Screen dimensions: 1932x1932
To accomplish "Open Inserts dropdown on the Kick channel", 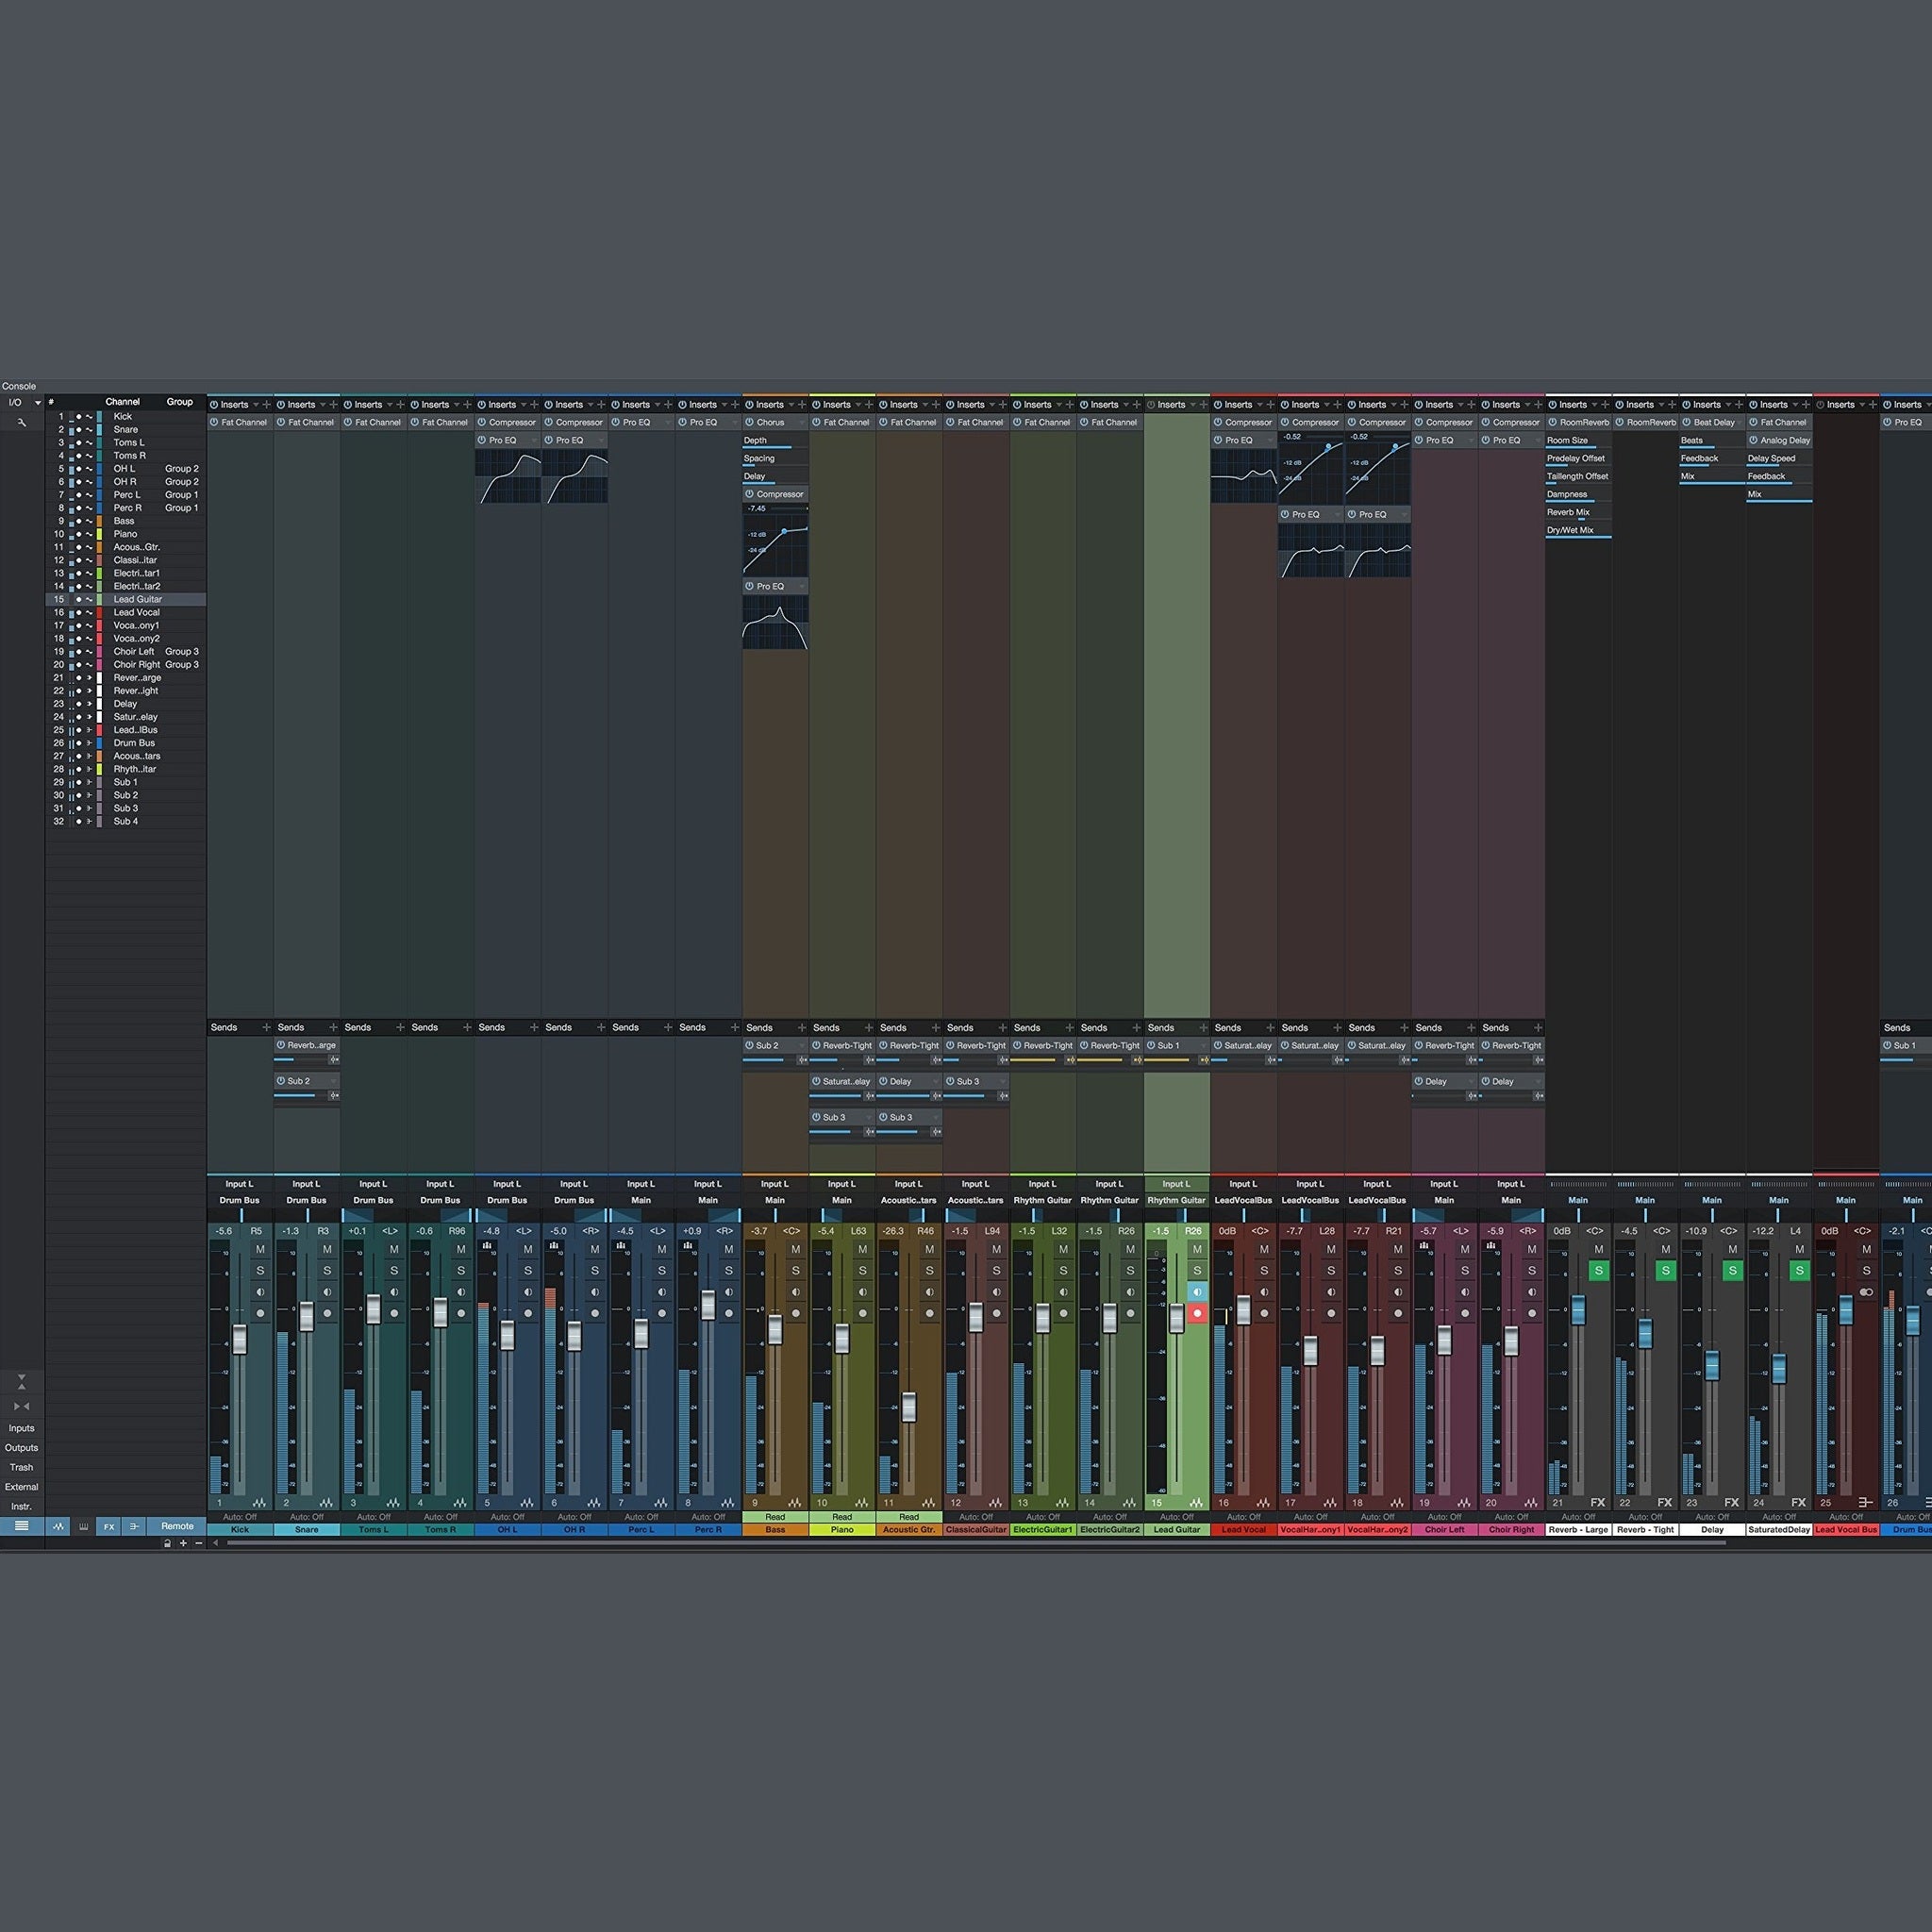I will (255, 405).
